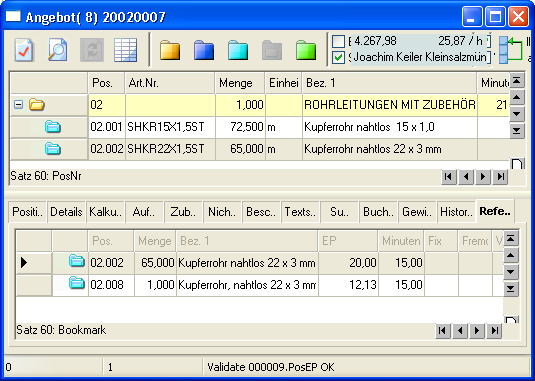Click the yellow folder toolbar icon
Viewport: 535px width, 381px height.
tap(170, 50)
